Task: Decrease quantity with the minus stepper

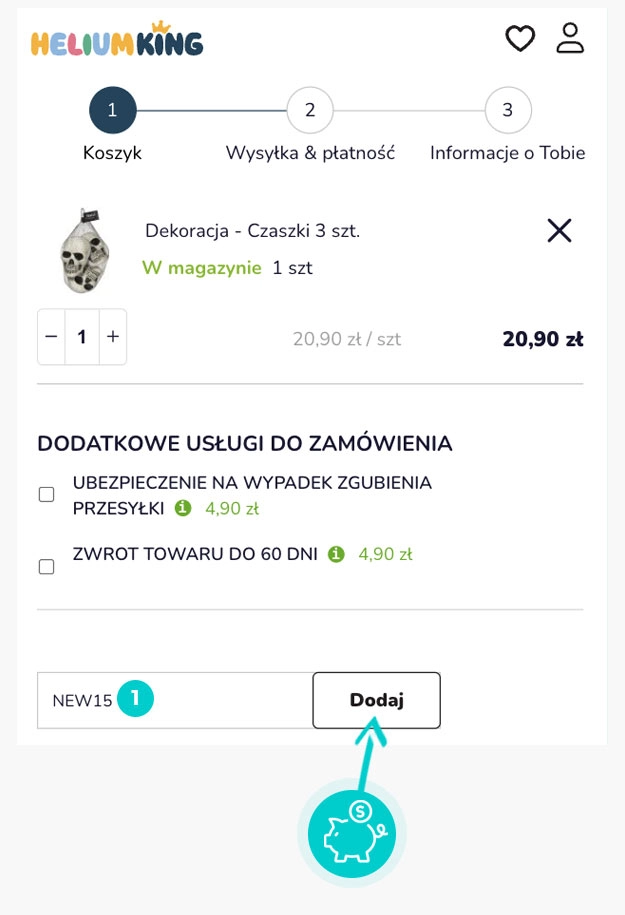Action: [x=51, y=337]
